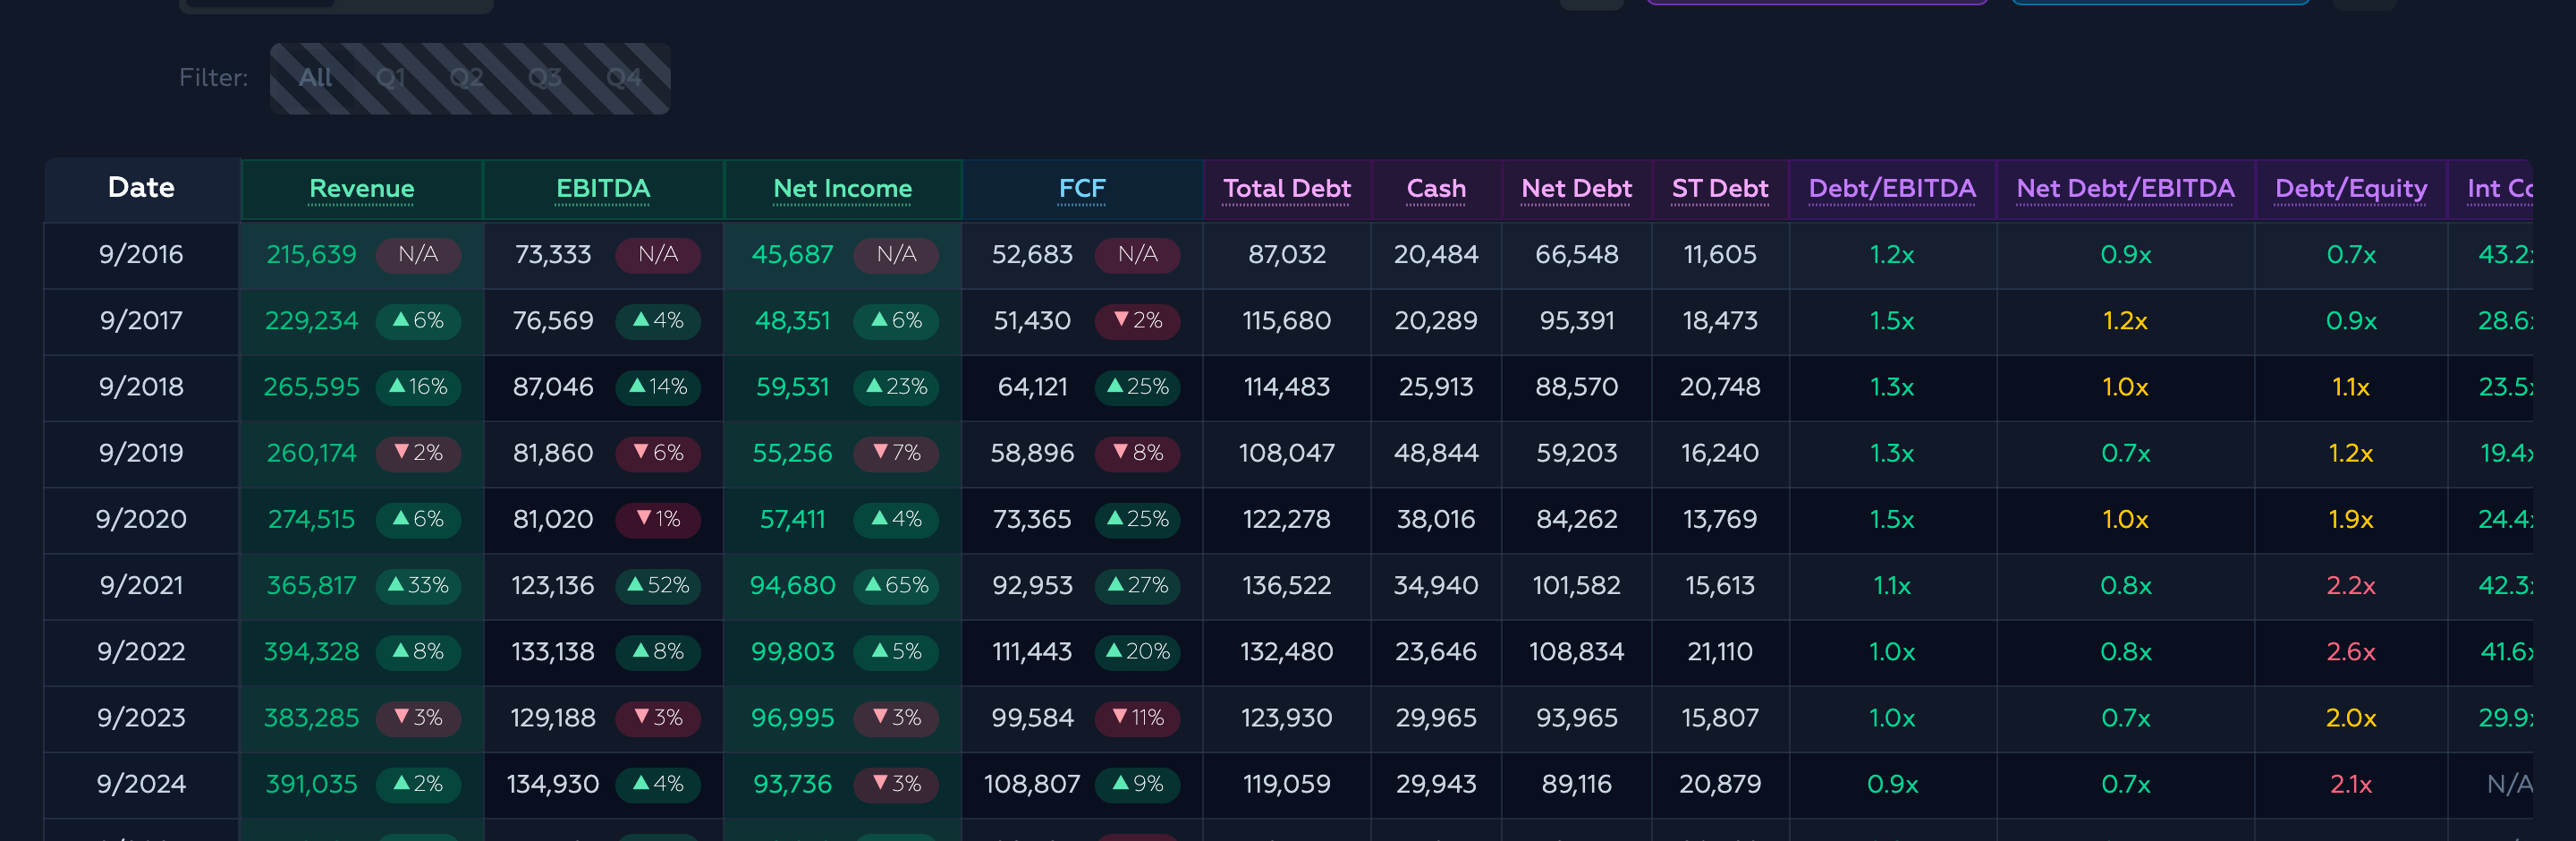
Task: Select the 9/2018 date cell
Action: click(141, 387)
